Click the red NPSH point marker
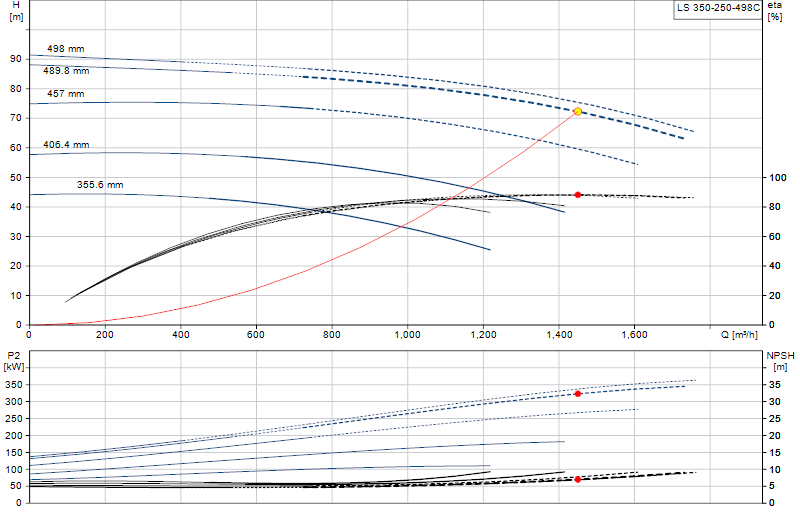The height and width of the screenshot is (520, 800). click(x=578, y=479)
